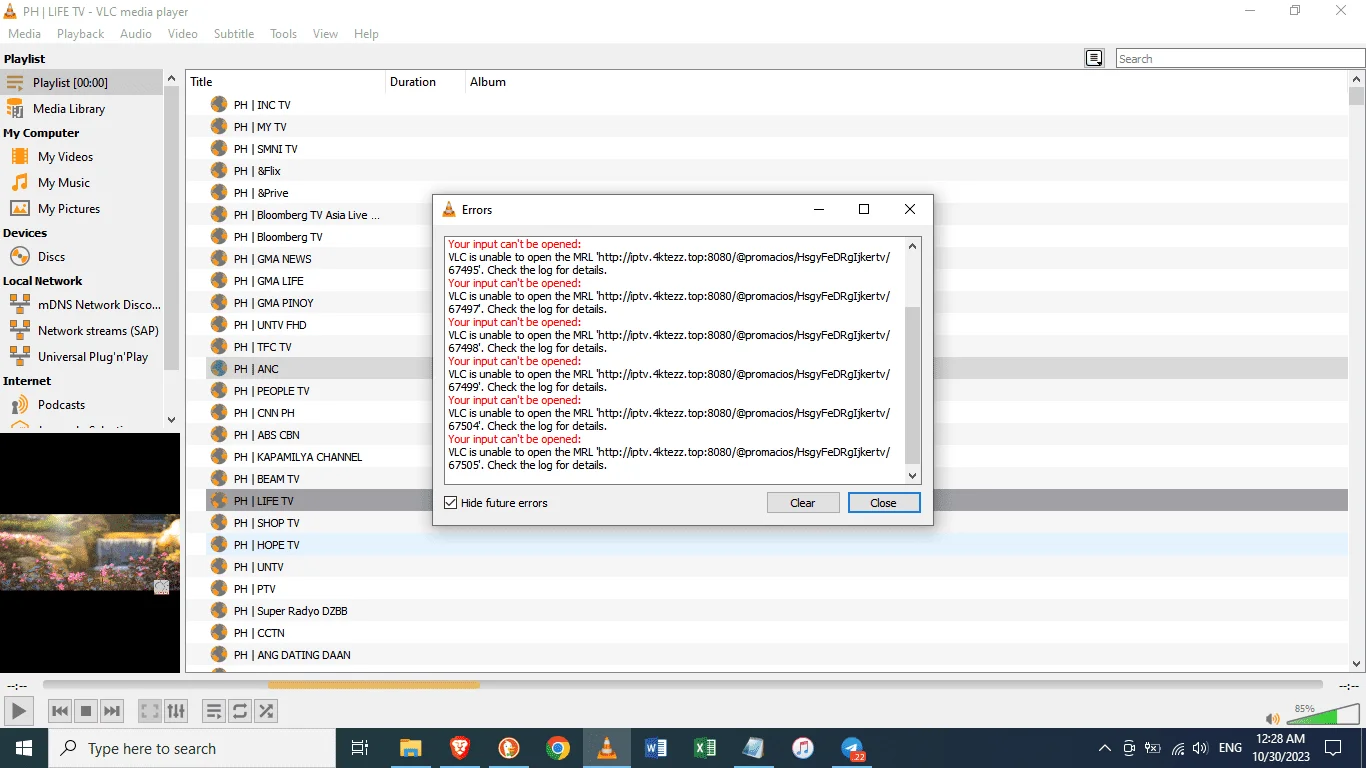Go to previous media track
Screen dimensions: 1366x768
point(60,711)
